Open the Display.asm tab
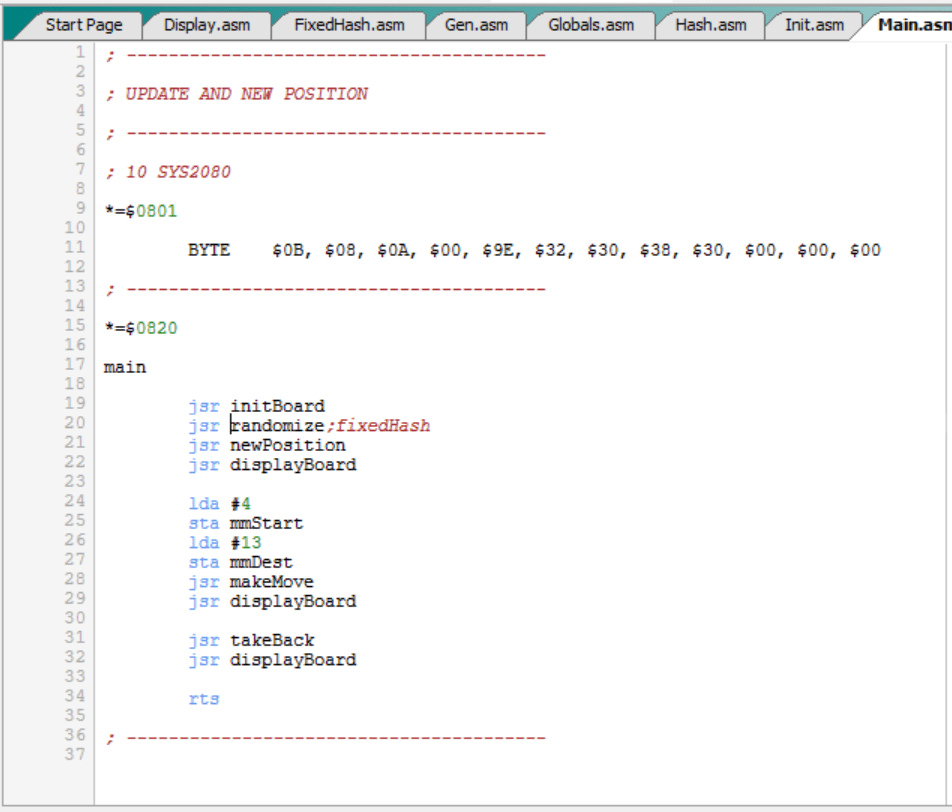Viewport: 952px width, 812px height. point(206,25)
